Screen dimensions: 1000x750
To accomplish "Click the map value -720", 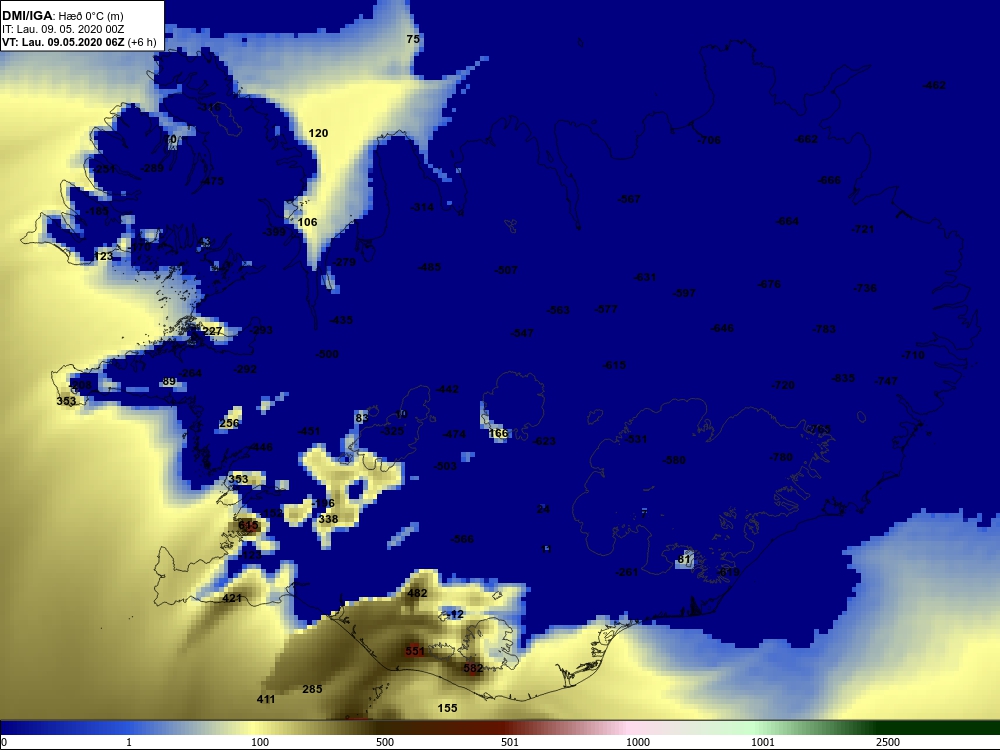I will (783, 385).
